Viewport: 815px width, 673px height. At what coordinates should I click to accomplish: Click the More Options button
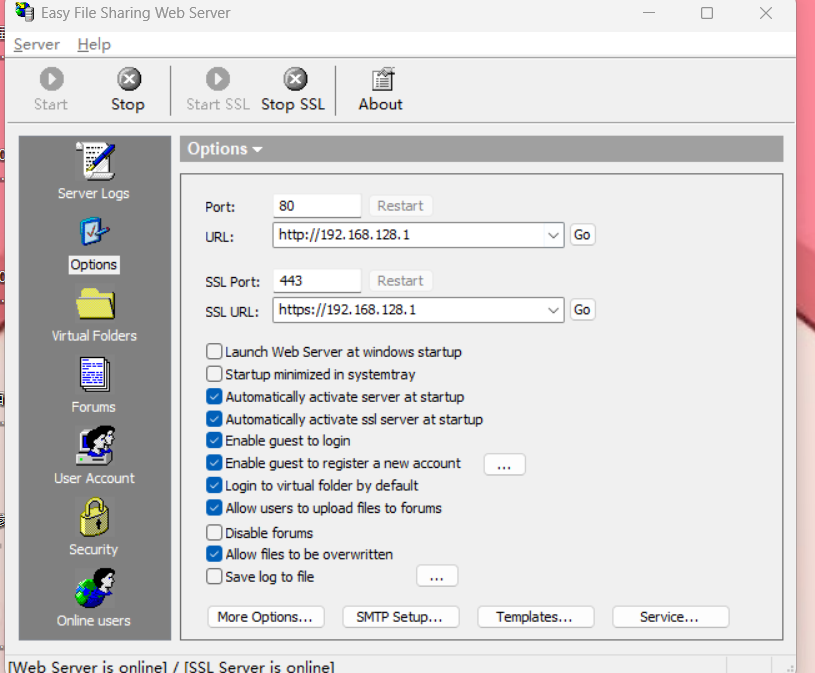tap(266, 617)
